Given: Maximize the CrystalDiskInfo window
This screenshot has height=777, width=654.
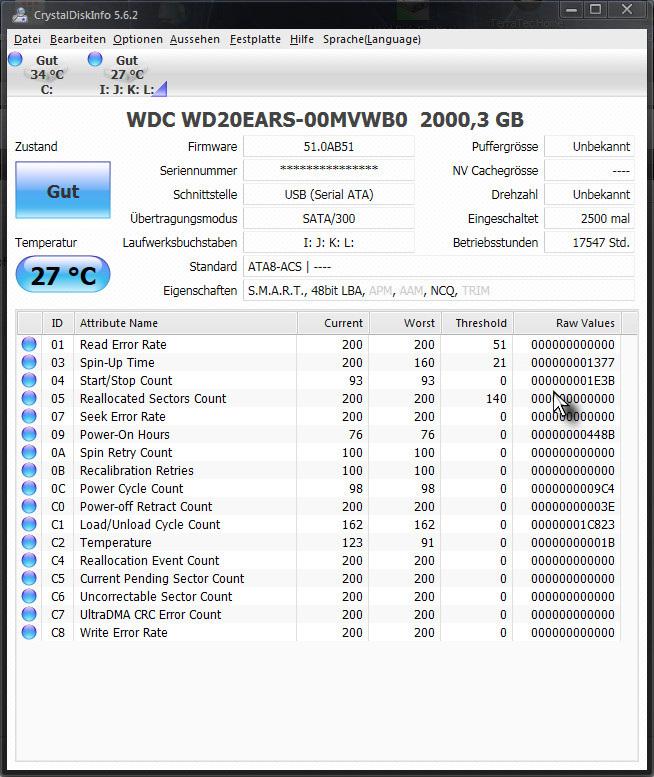Looking at the screenshot, I should tap(596, 9).
